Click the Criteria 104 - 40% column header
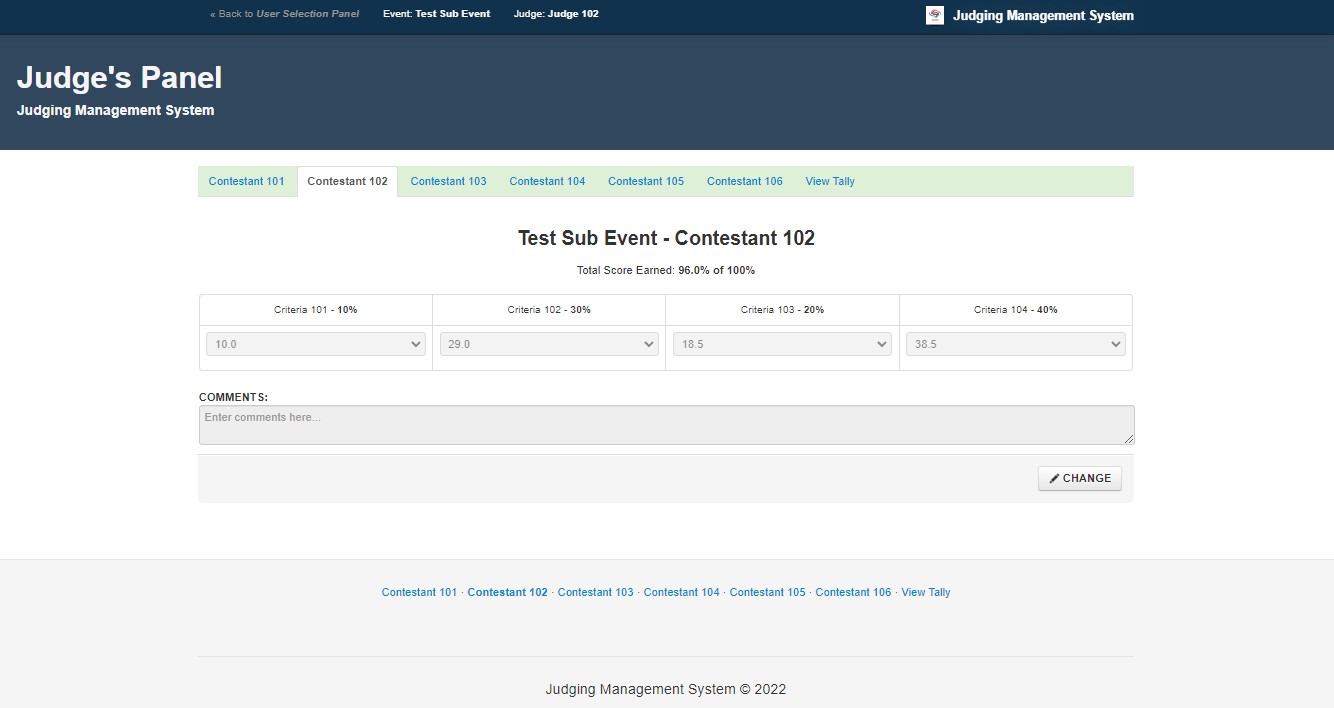The height and width of the screenshot is (708, 1334). click(x=1016, y=310)
